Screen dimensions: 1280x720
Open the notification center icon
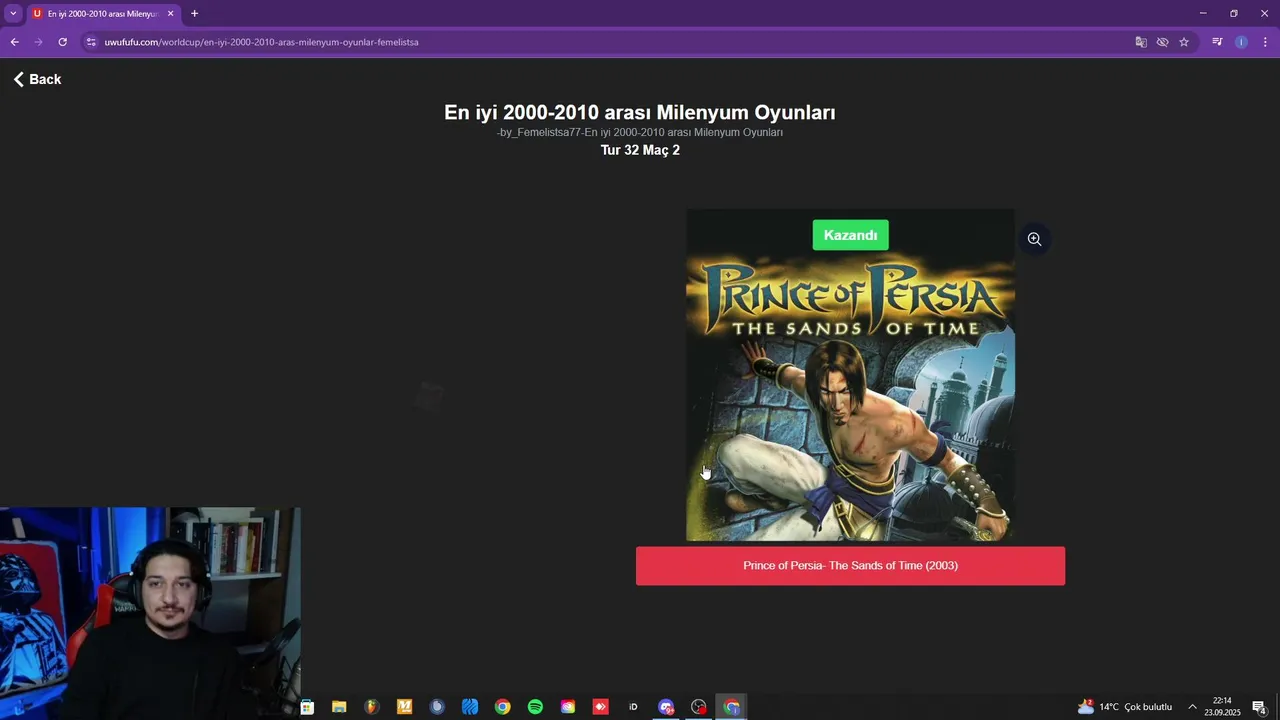click(x=1260, y=707)
